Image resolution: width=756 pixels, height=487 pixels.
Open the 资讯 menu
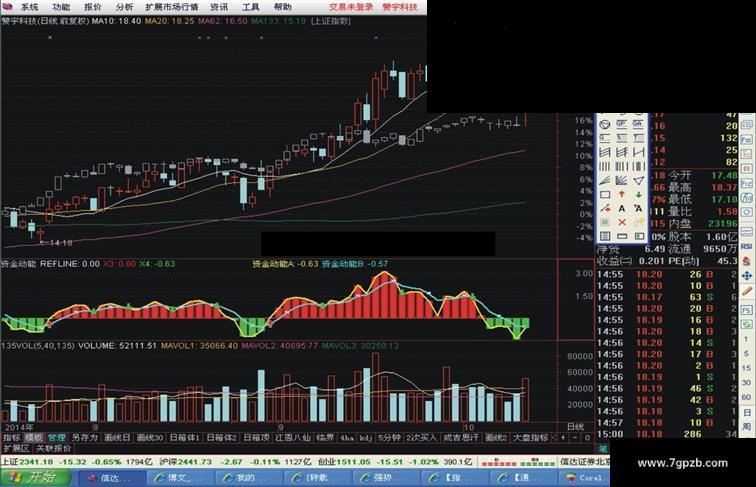click(x=219, y=7)
